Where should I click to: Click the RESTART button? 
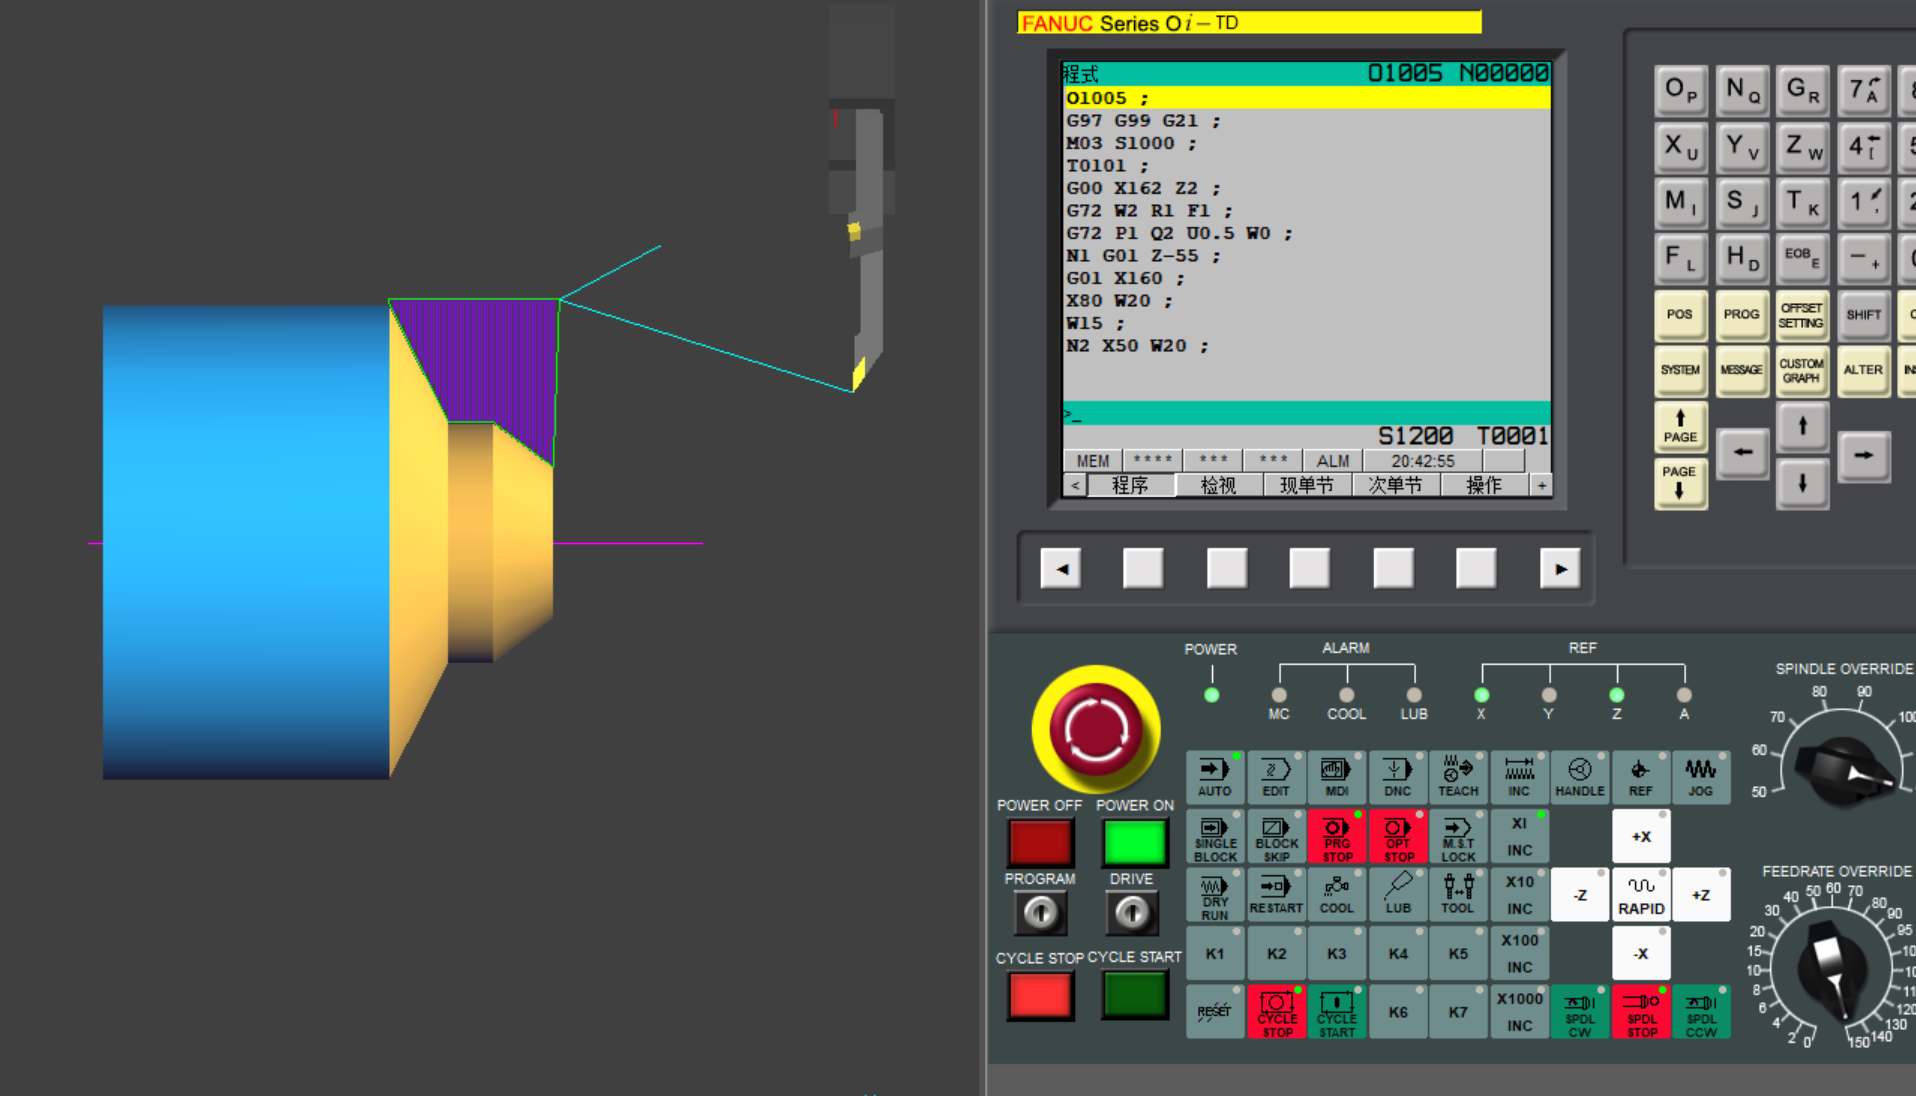click(x=1276, y=895)
